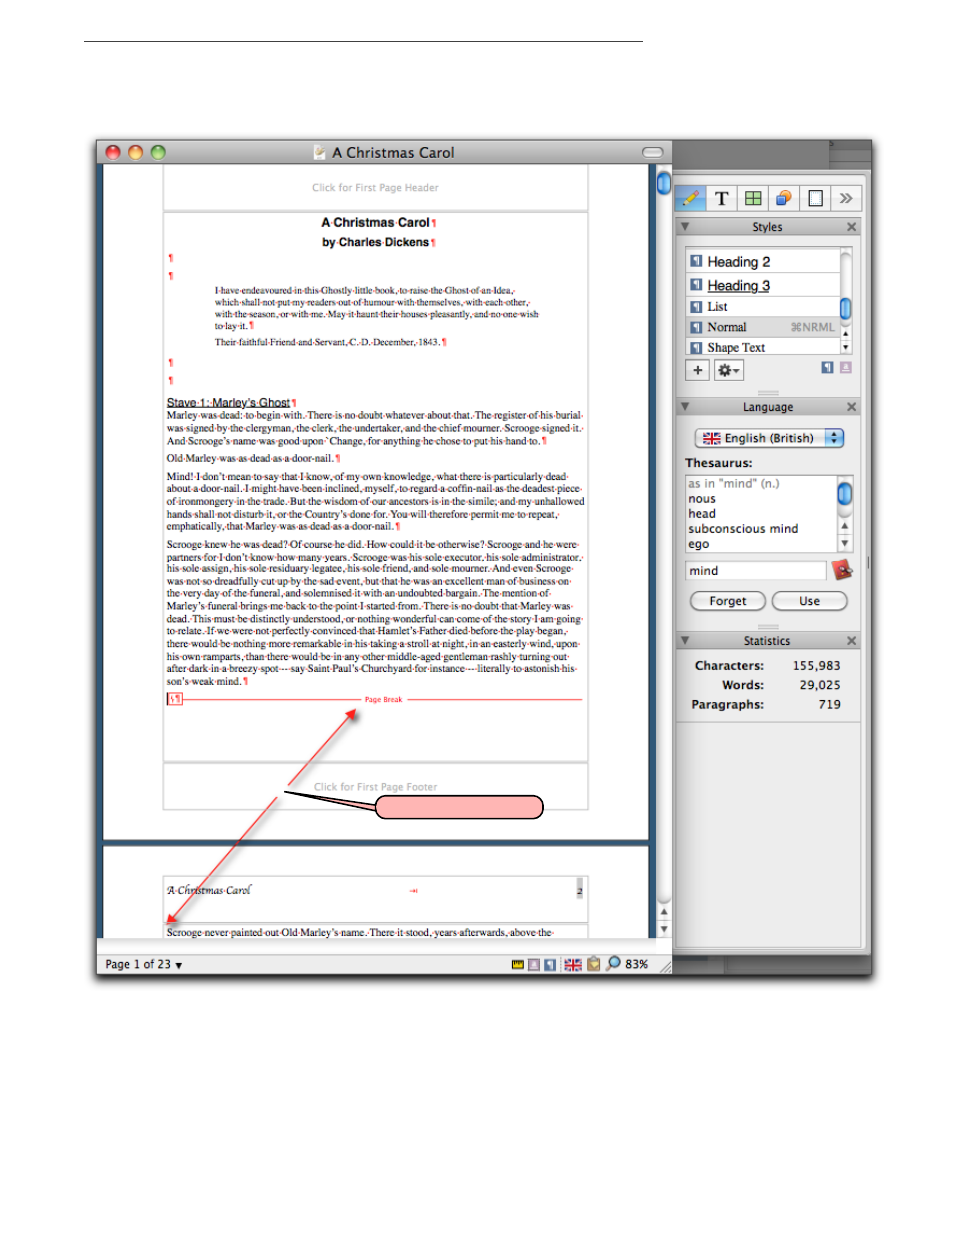Close the Statistics panel
954x1235 pixels.
click(852, 640)
